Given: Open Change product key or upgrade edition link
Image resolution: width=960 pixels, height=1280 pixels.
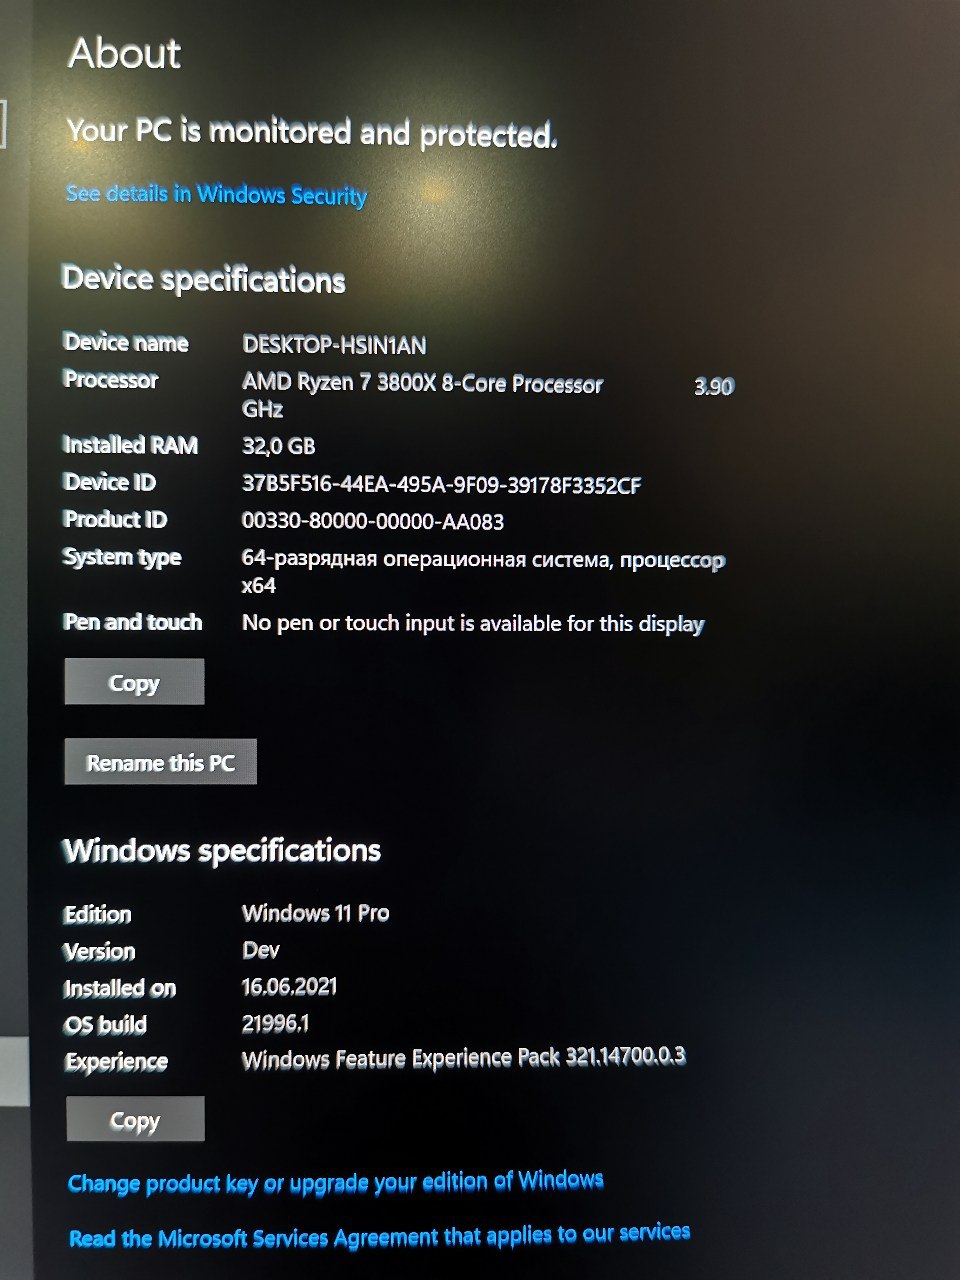Looking at the screenshot, I should click(x=336, y=1182).
